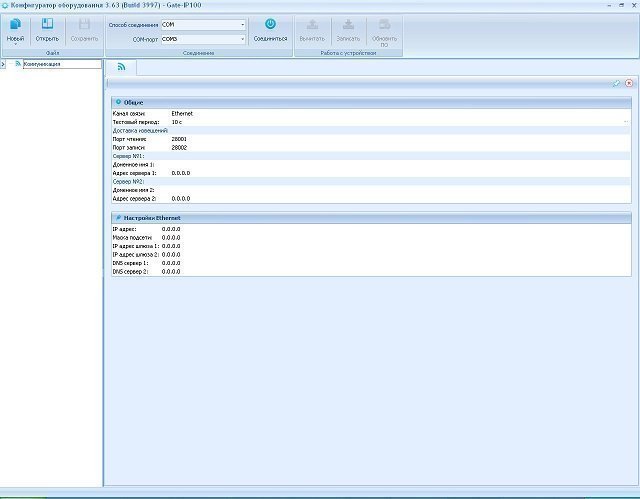The height and width of the screenshot is (499, 640).
Task: Click the Сервер №2 subheader
Action: [x=128, y=182]
